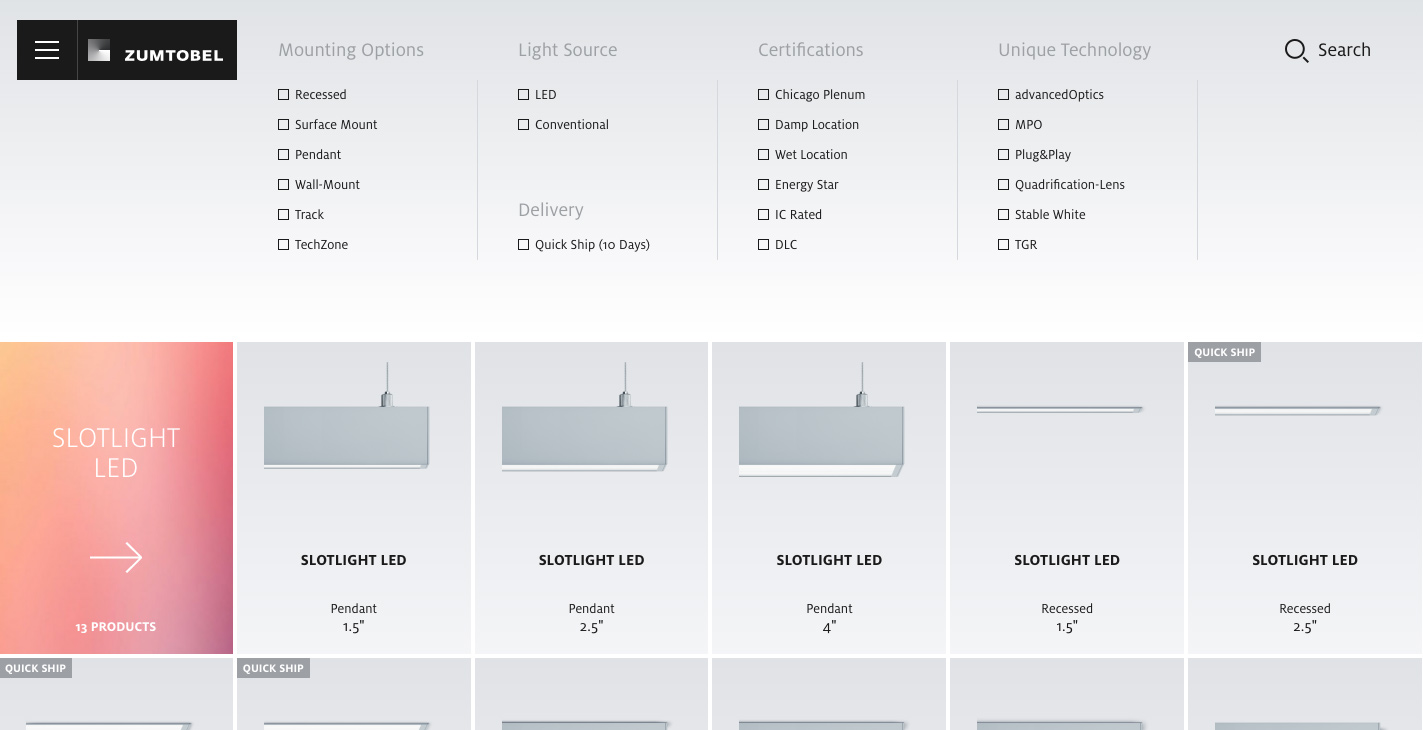
Task: Click the Zumtobel logo
Action: pyautogui.click(x=157, y=50)
